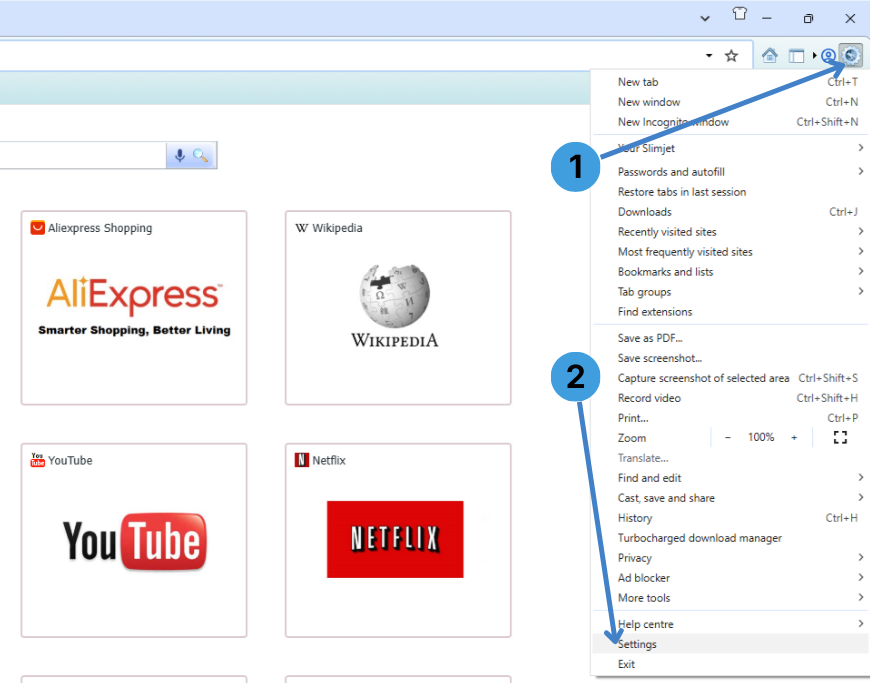Select New window menu item

coord(730,102)
